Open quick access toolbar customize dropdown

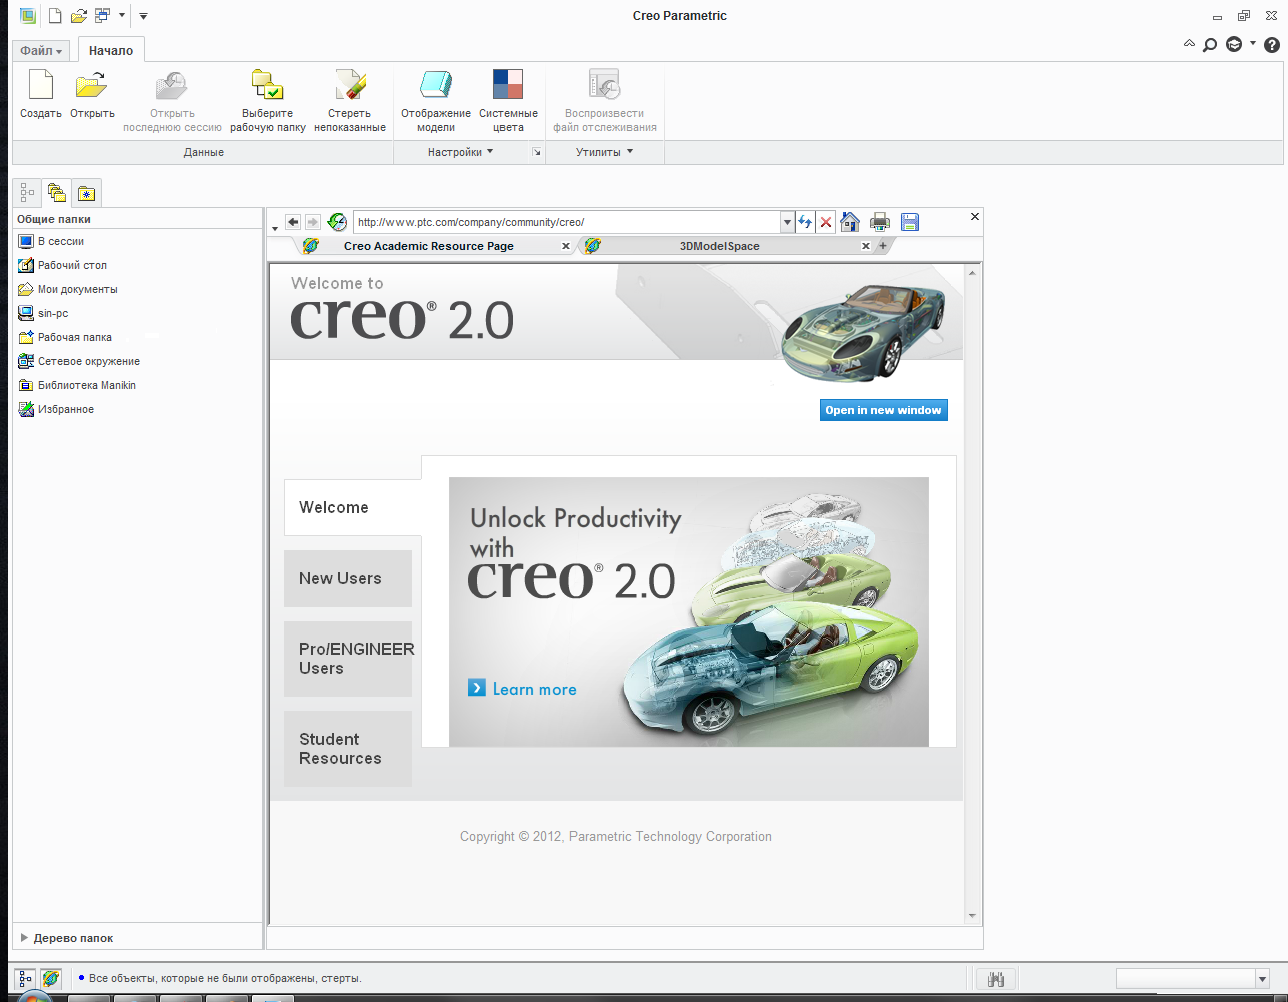(143, 16)
